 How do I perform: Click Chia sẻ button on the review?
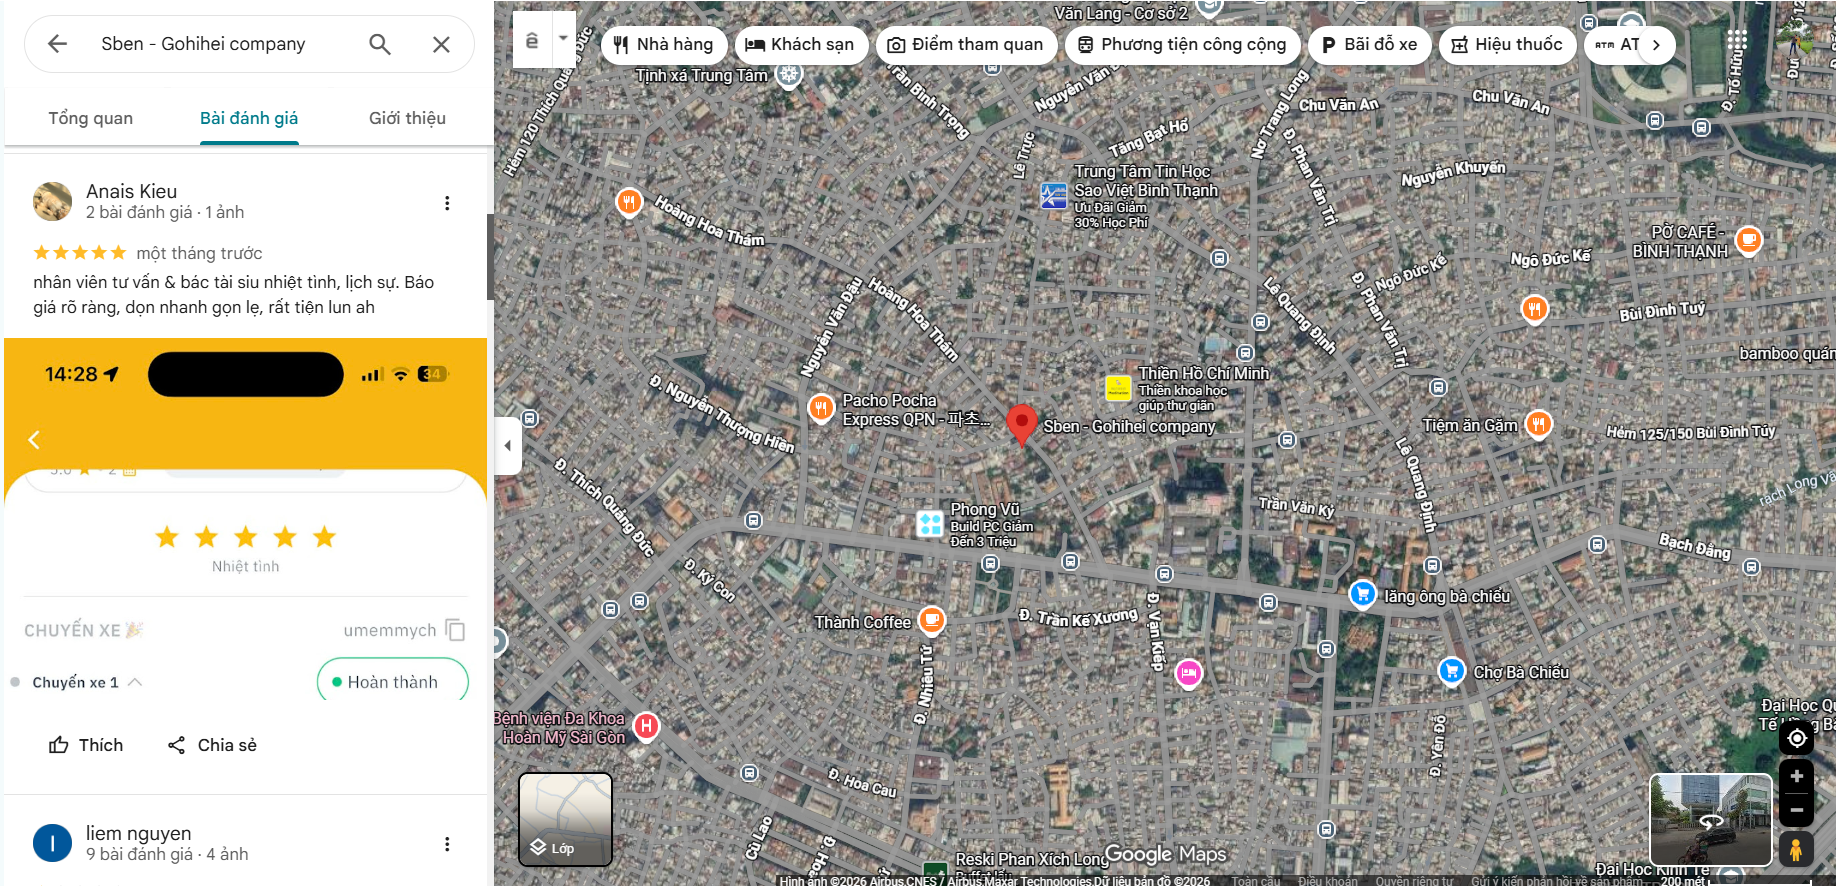coord(212,745)
